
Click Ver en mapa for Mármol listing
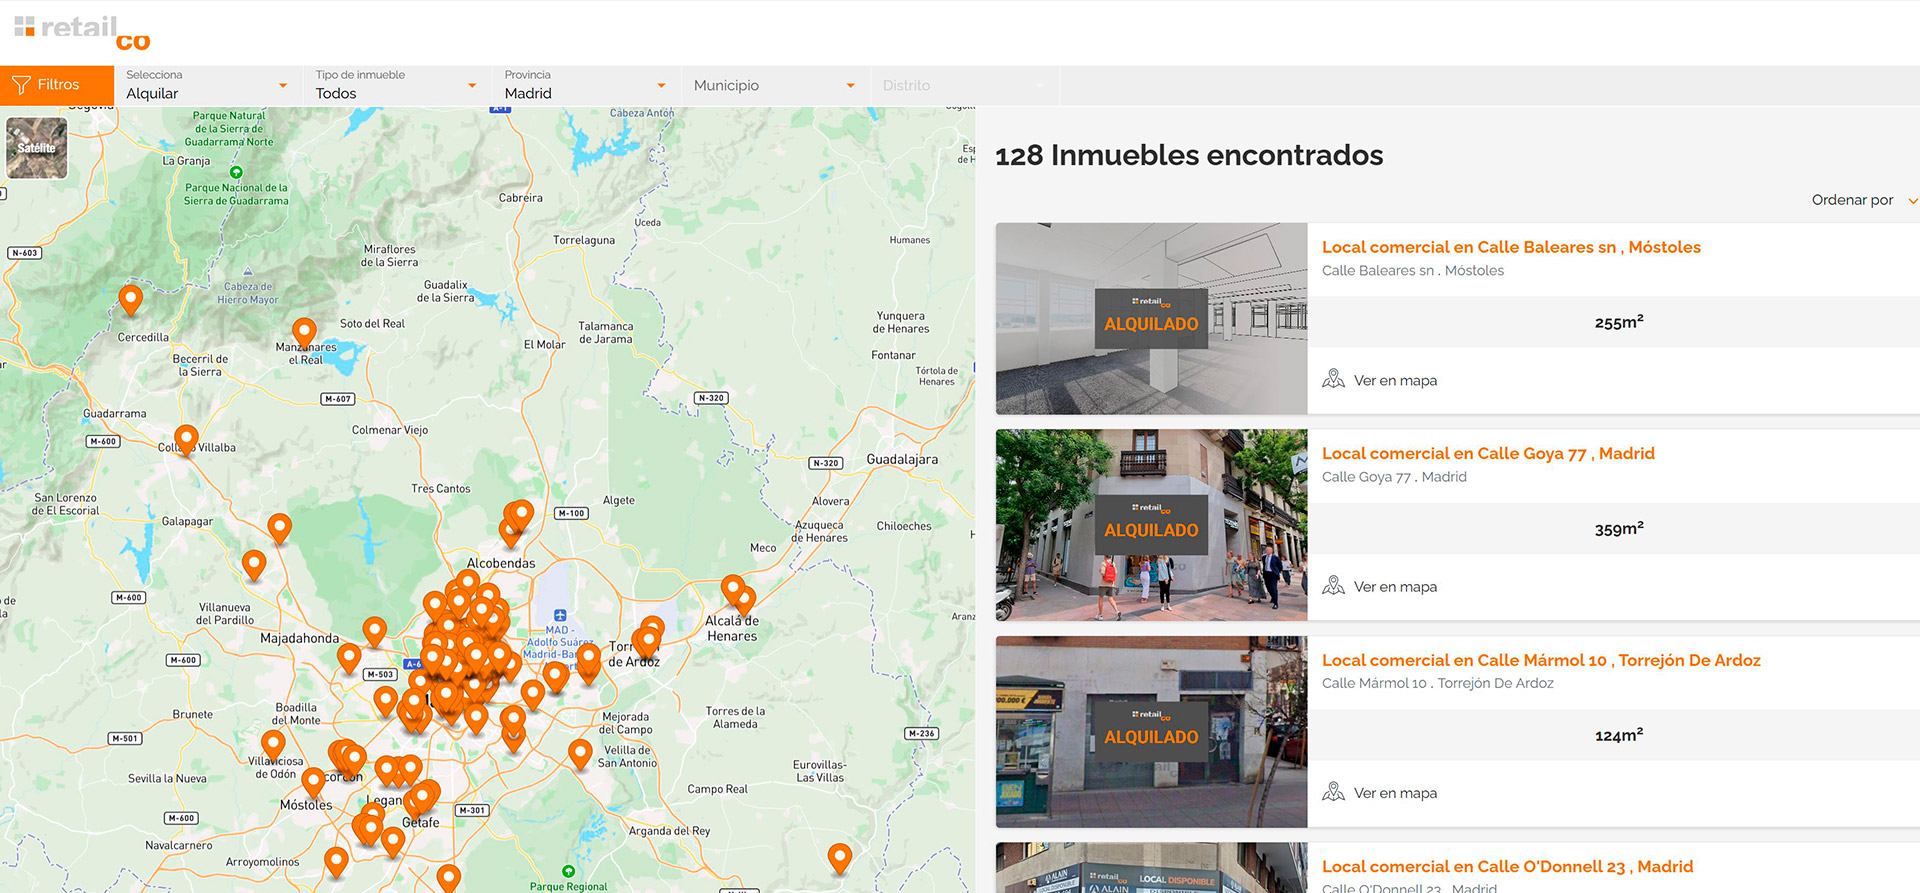1394,793
